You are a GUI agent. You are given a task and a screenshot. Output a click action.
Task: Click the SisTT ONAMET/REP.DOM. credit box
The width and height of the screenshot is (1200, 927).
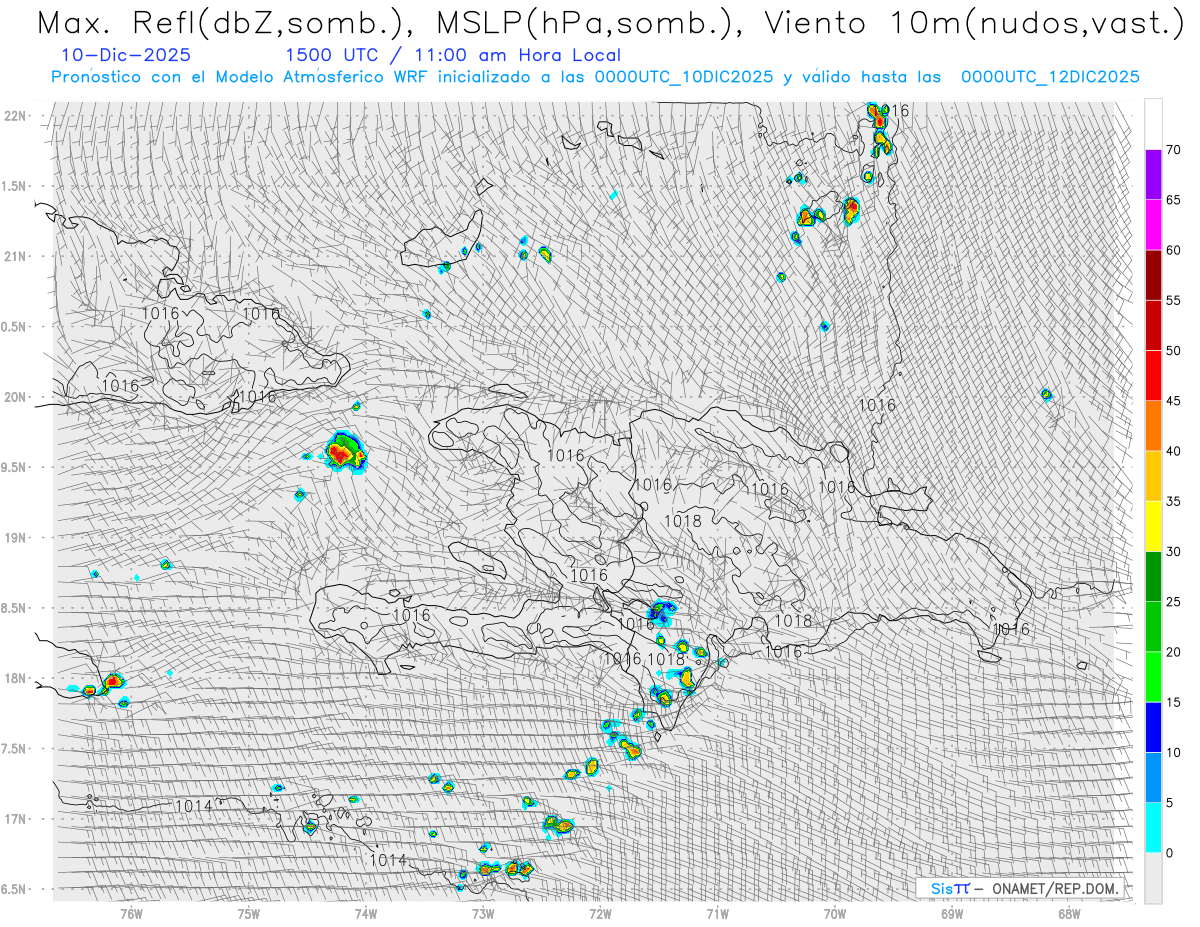pyautogui.click(x=1021, y=888)
